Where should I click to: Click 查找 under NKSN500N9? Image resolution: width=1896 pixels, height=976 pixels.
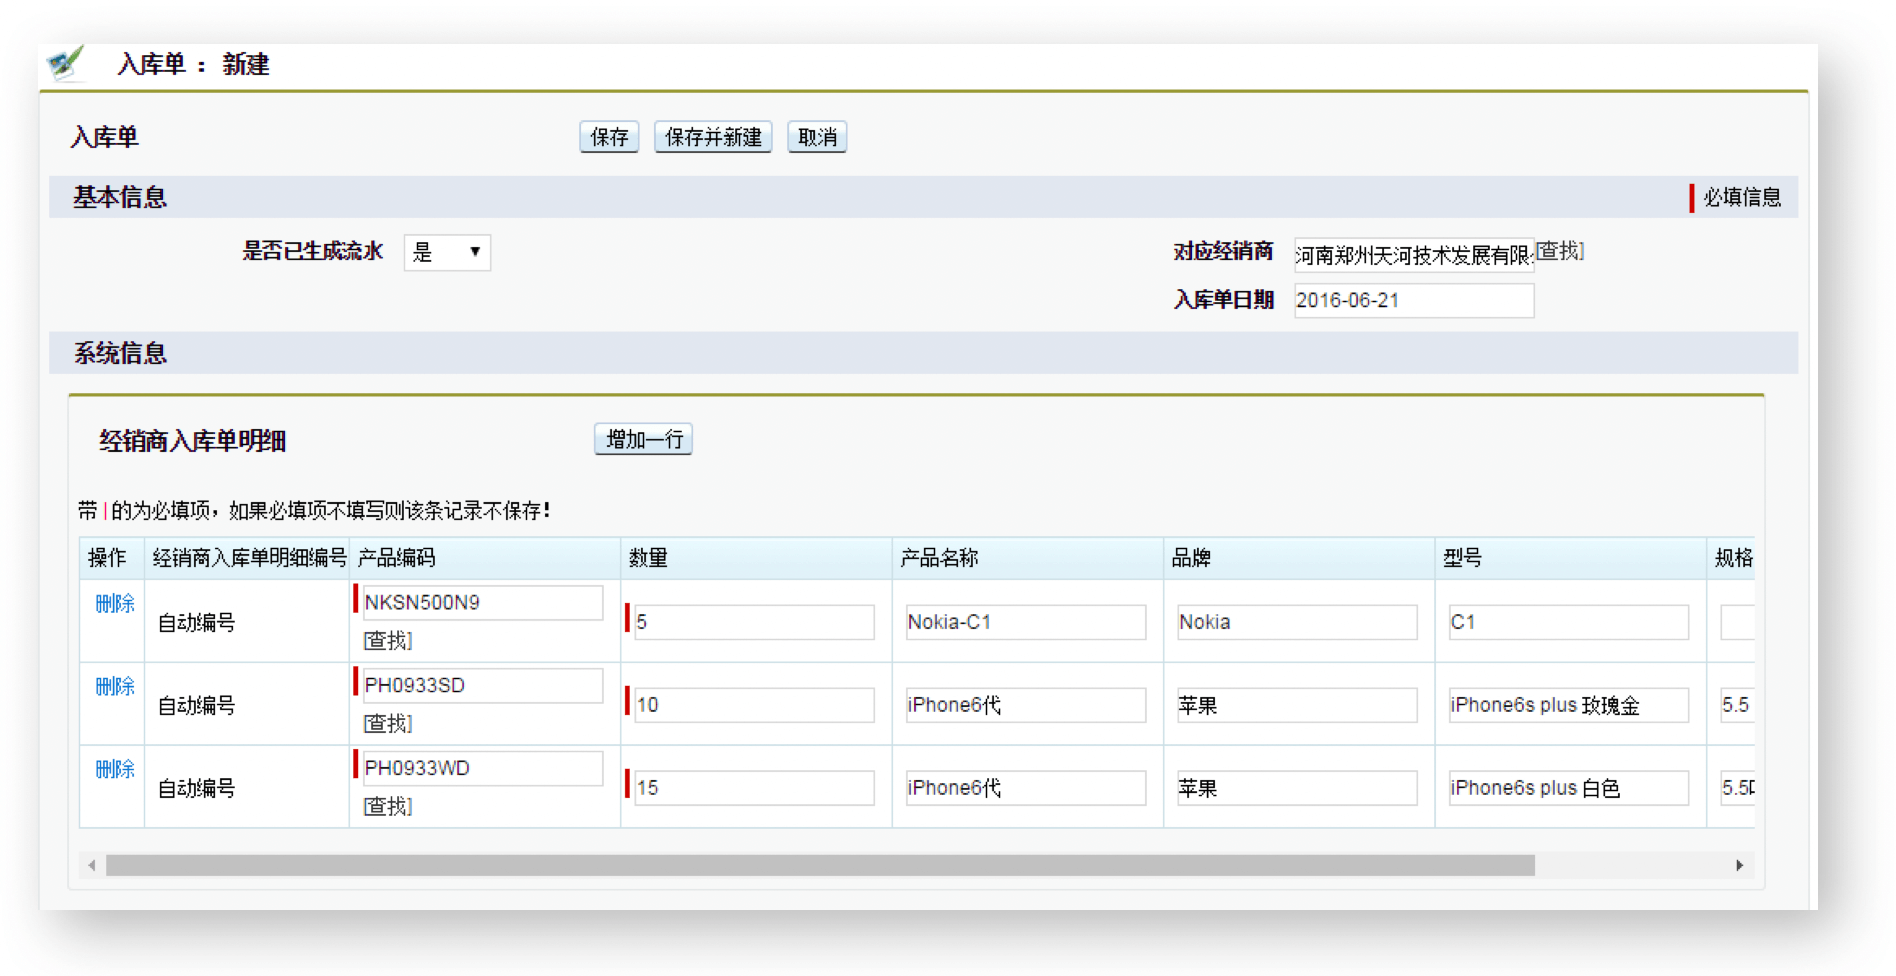click(x=388, y=640)
